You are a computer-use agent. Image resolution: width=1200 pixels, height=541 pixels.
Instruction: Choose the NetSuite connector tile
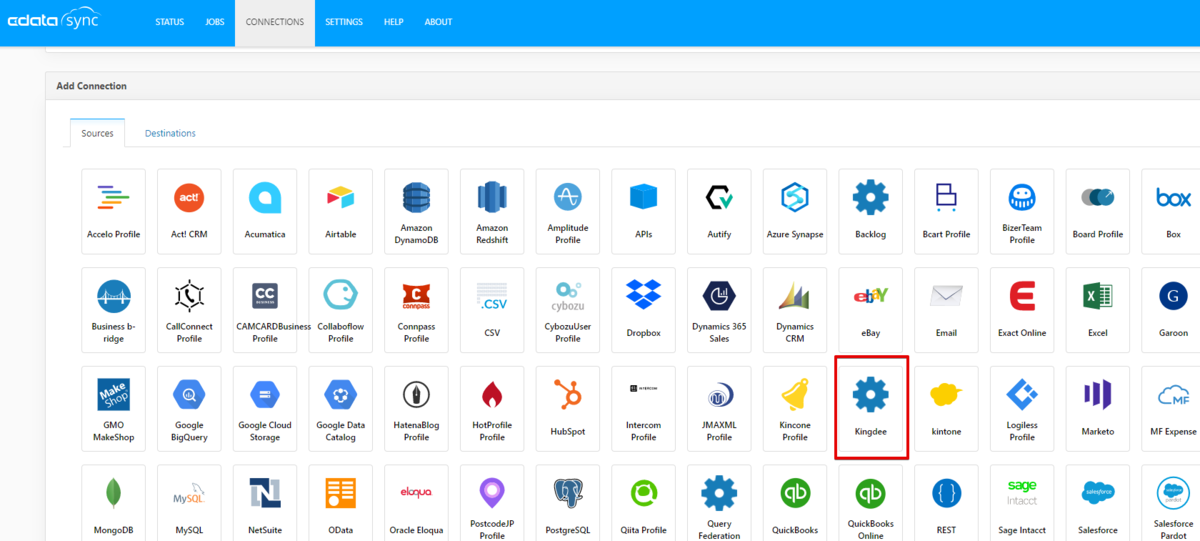coord(265,503)
